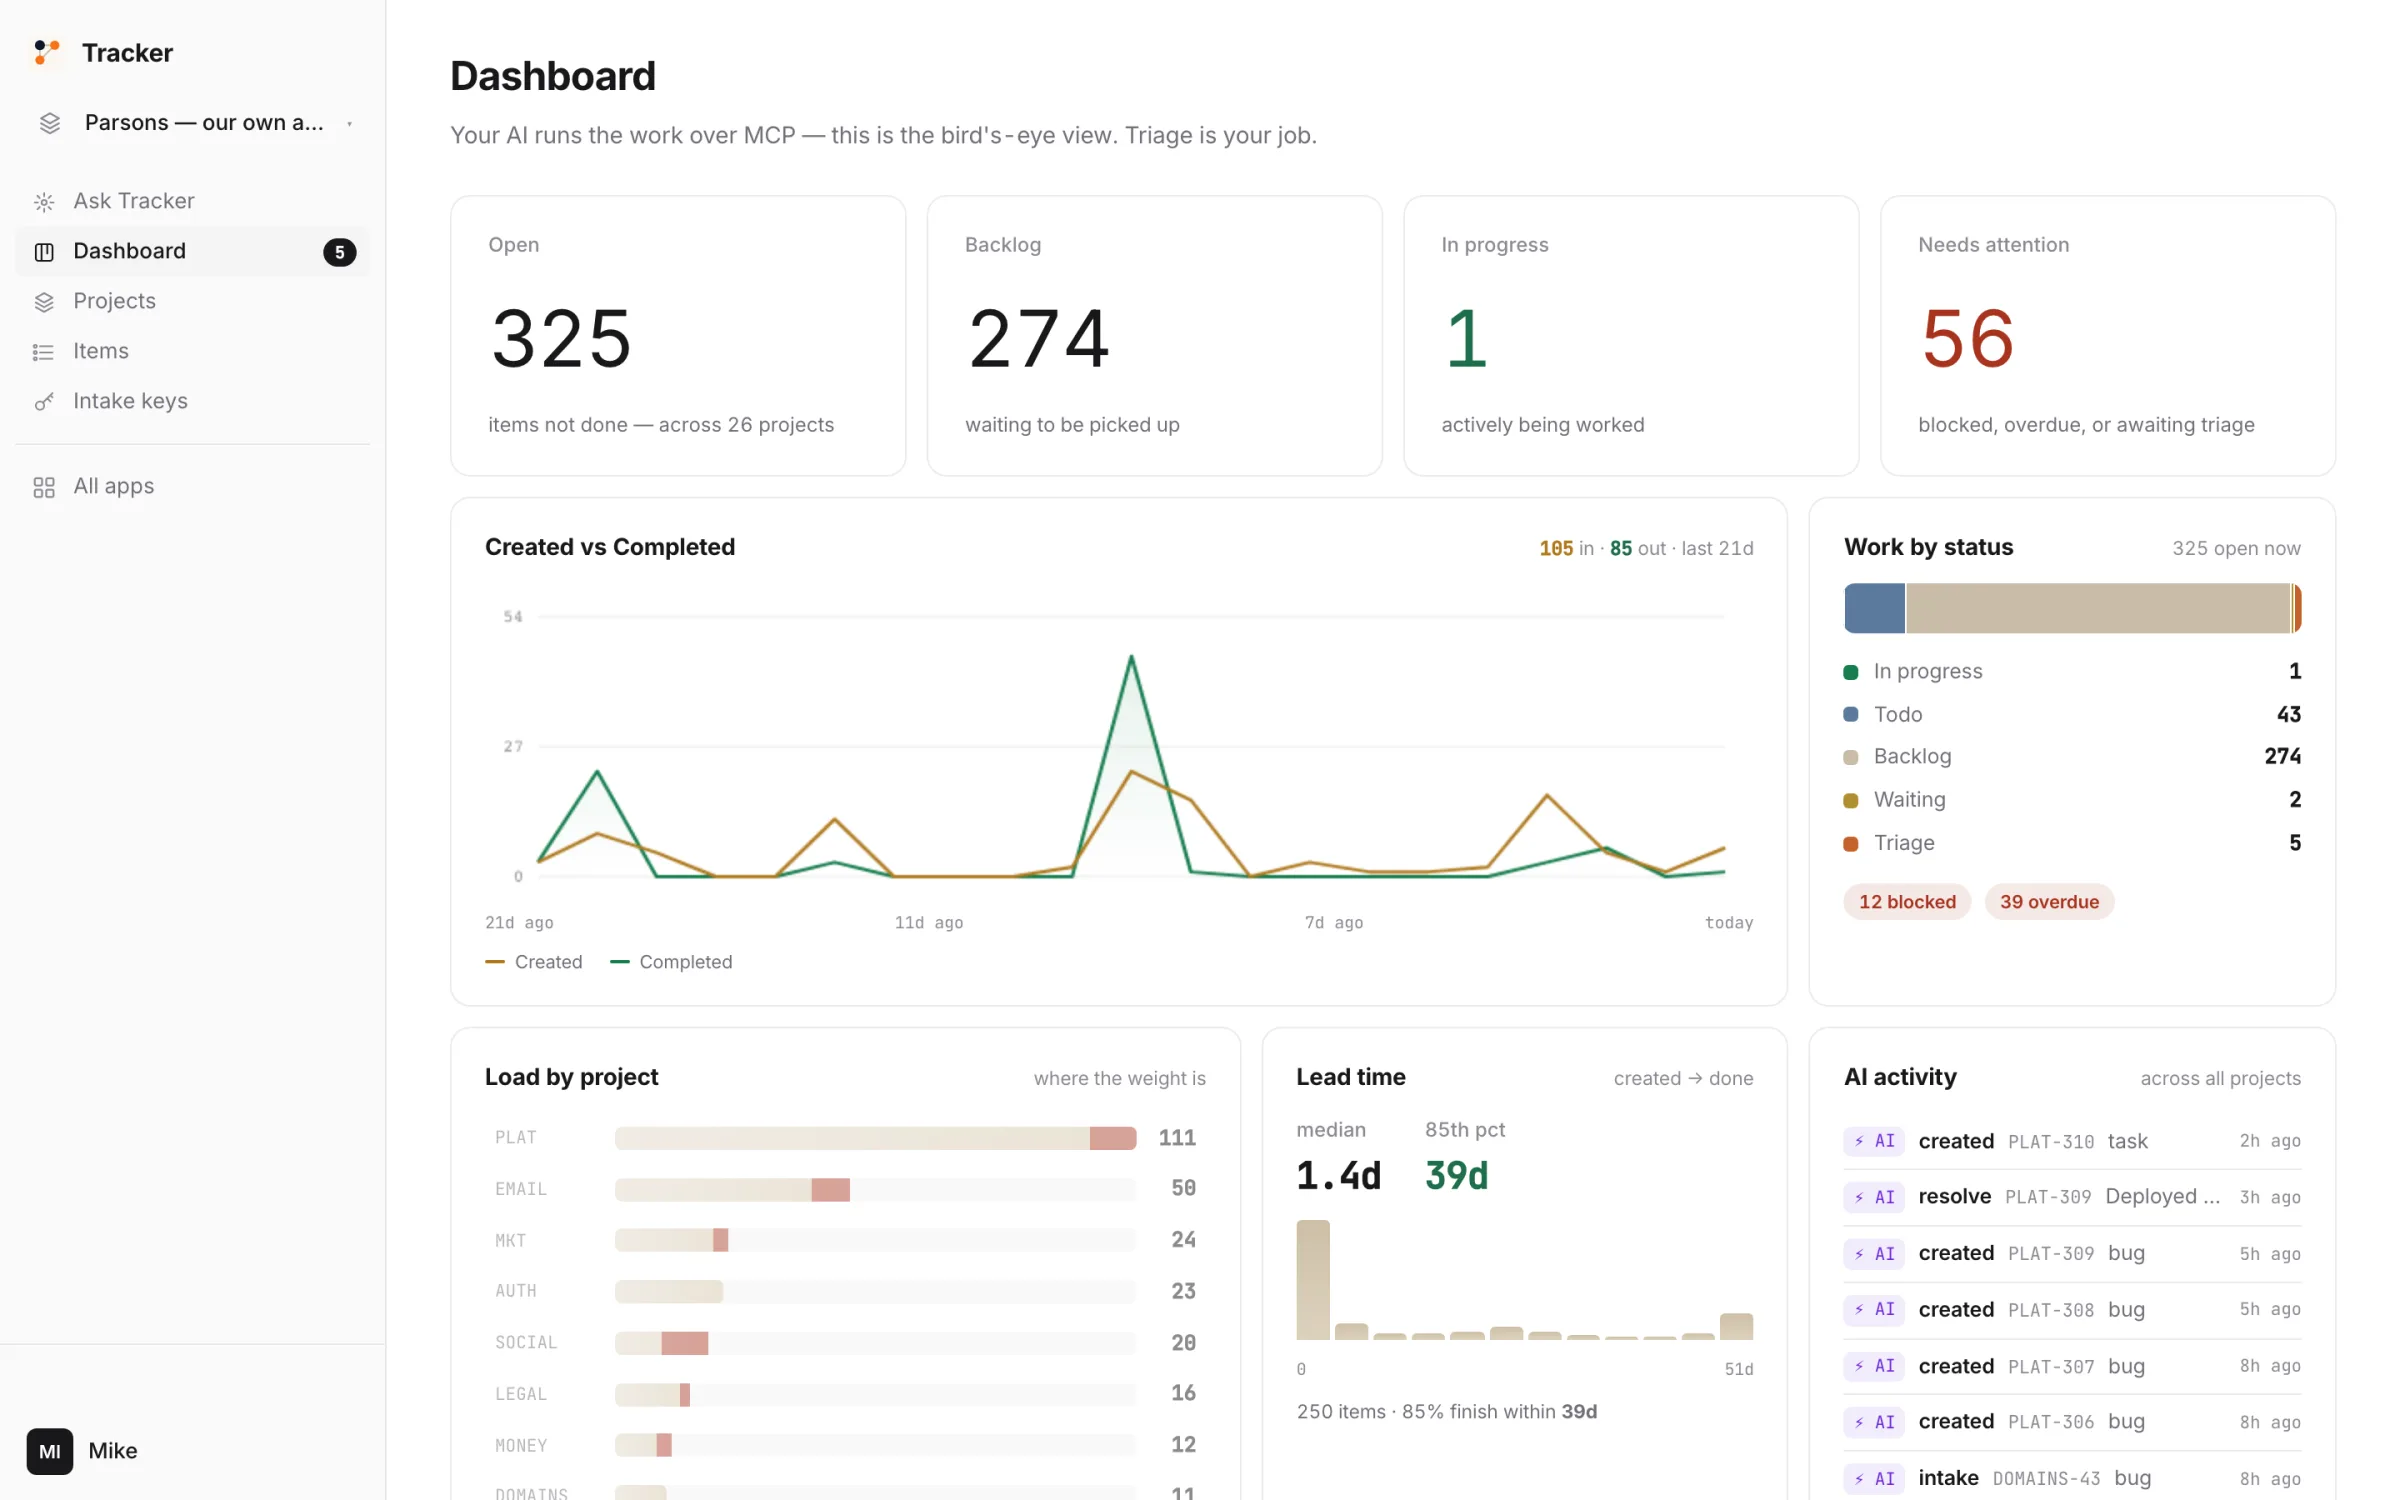Open Ask Tracker in the sidebar

coord(193,201)
